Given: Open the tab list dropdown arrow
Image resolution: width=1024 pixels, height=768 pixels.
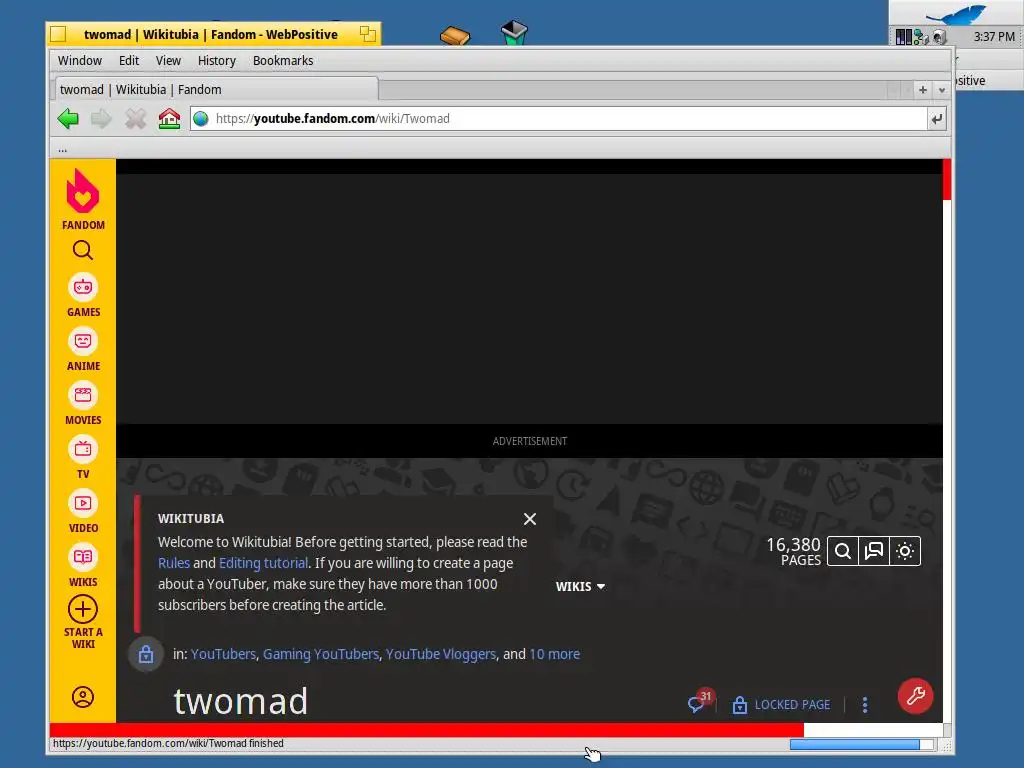Looking at the screenshot, I should [942, 90].
